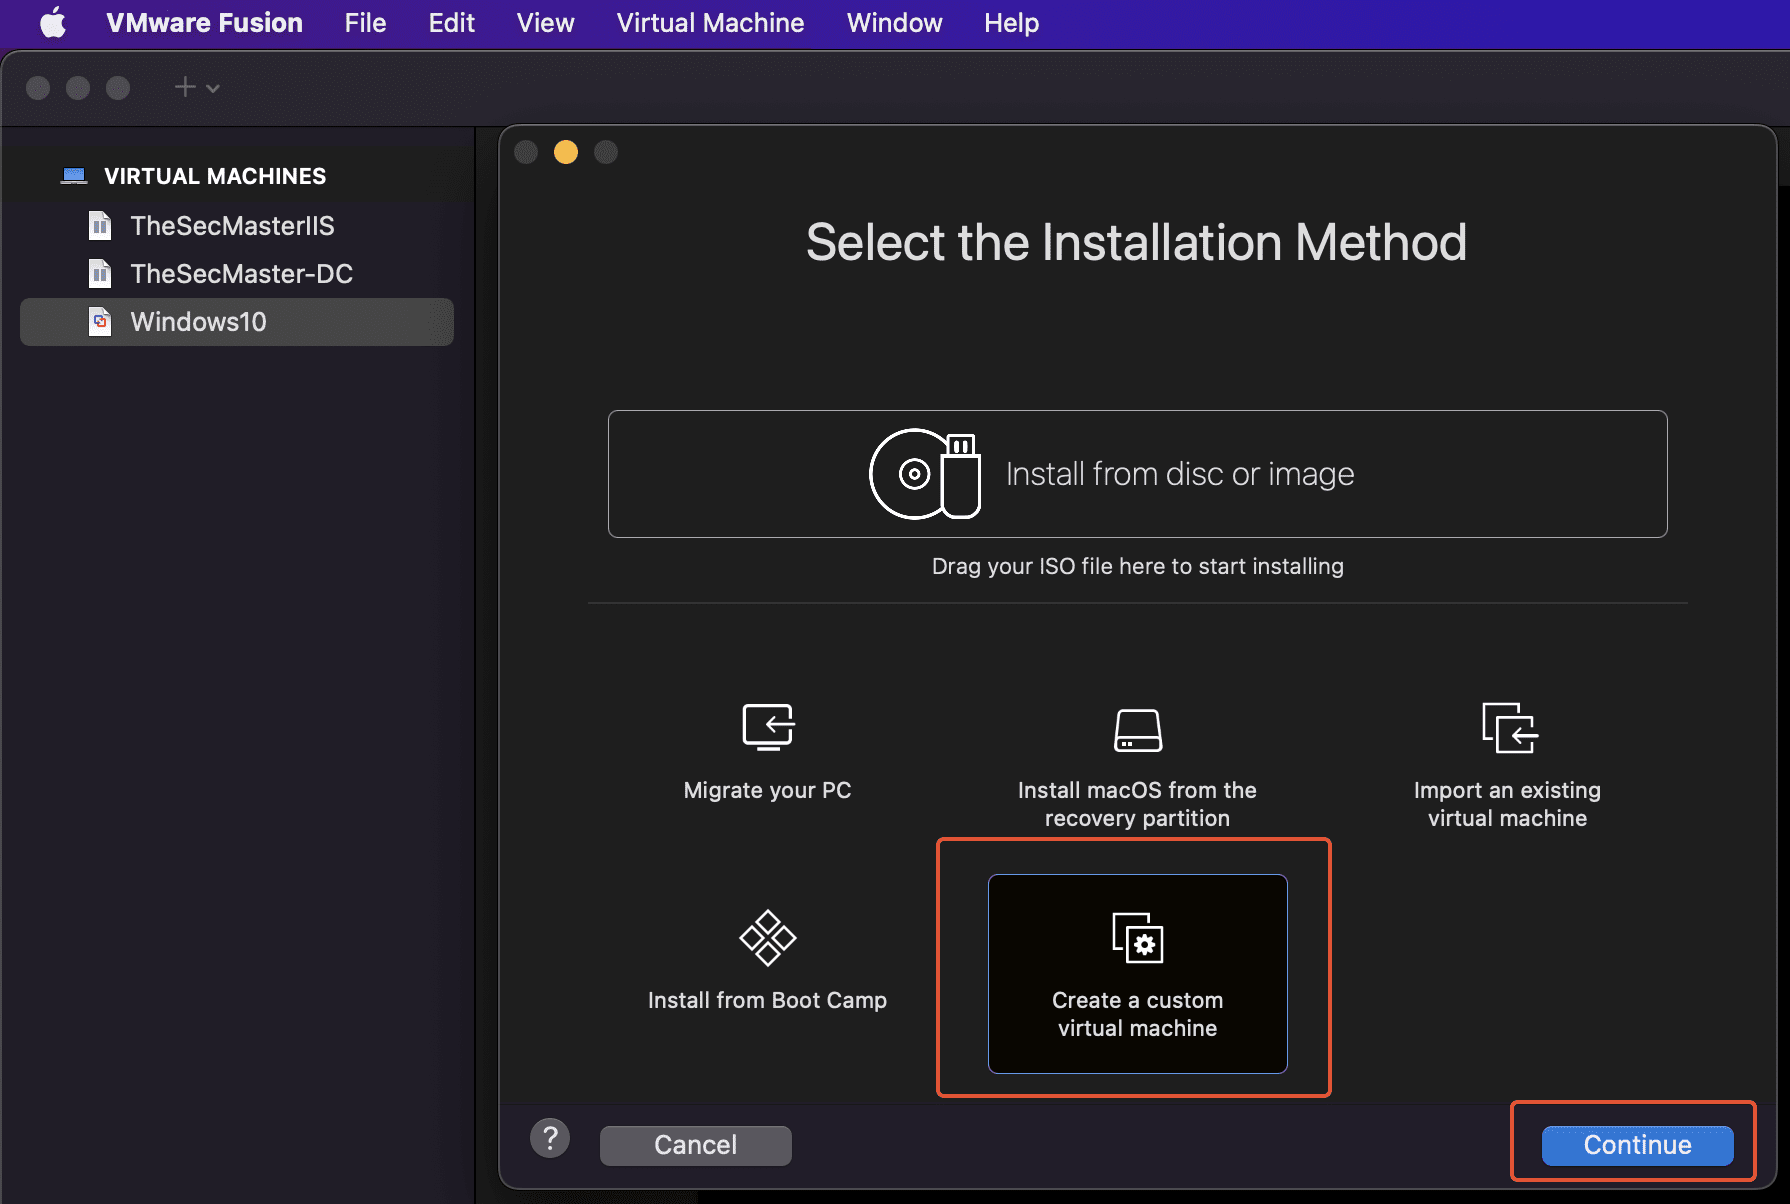Select Install macOS from the recovery partition
Image resolution: width=1790 pixels, height=1204 pixels.
1138,804
